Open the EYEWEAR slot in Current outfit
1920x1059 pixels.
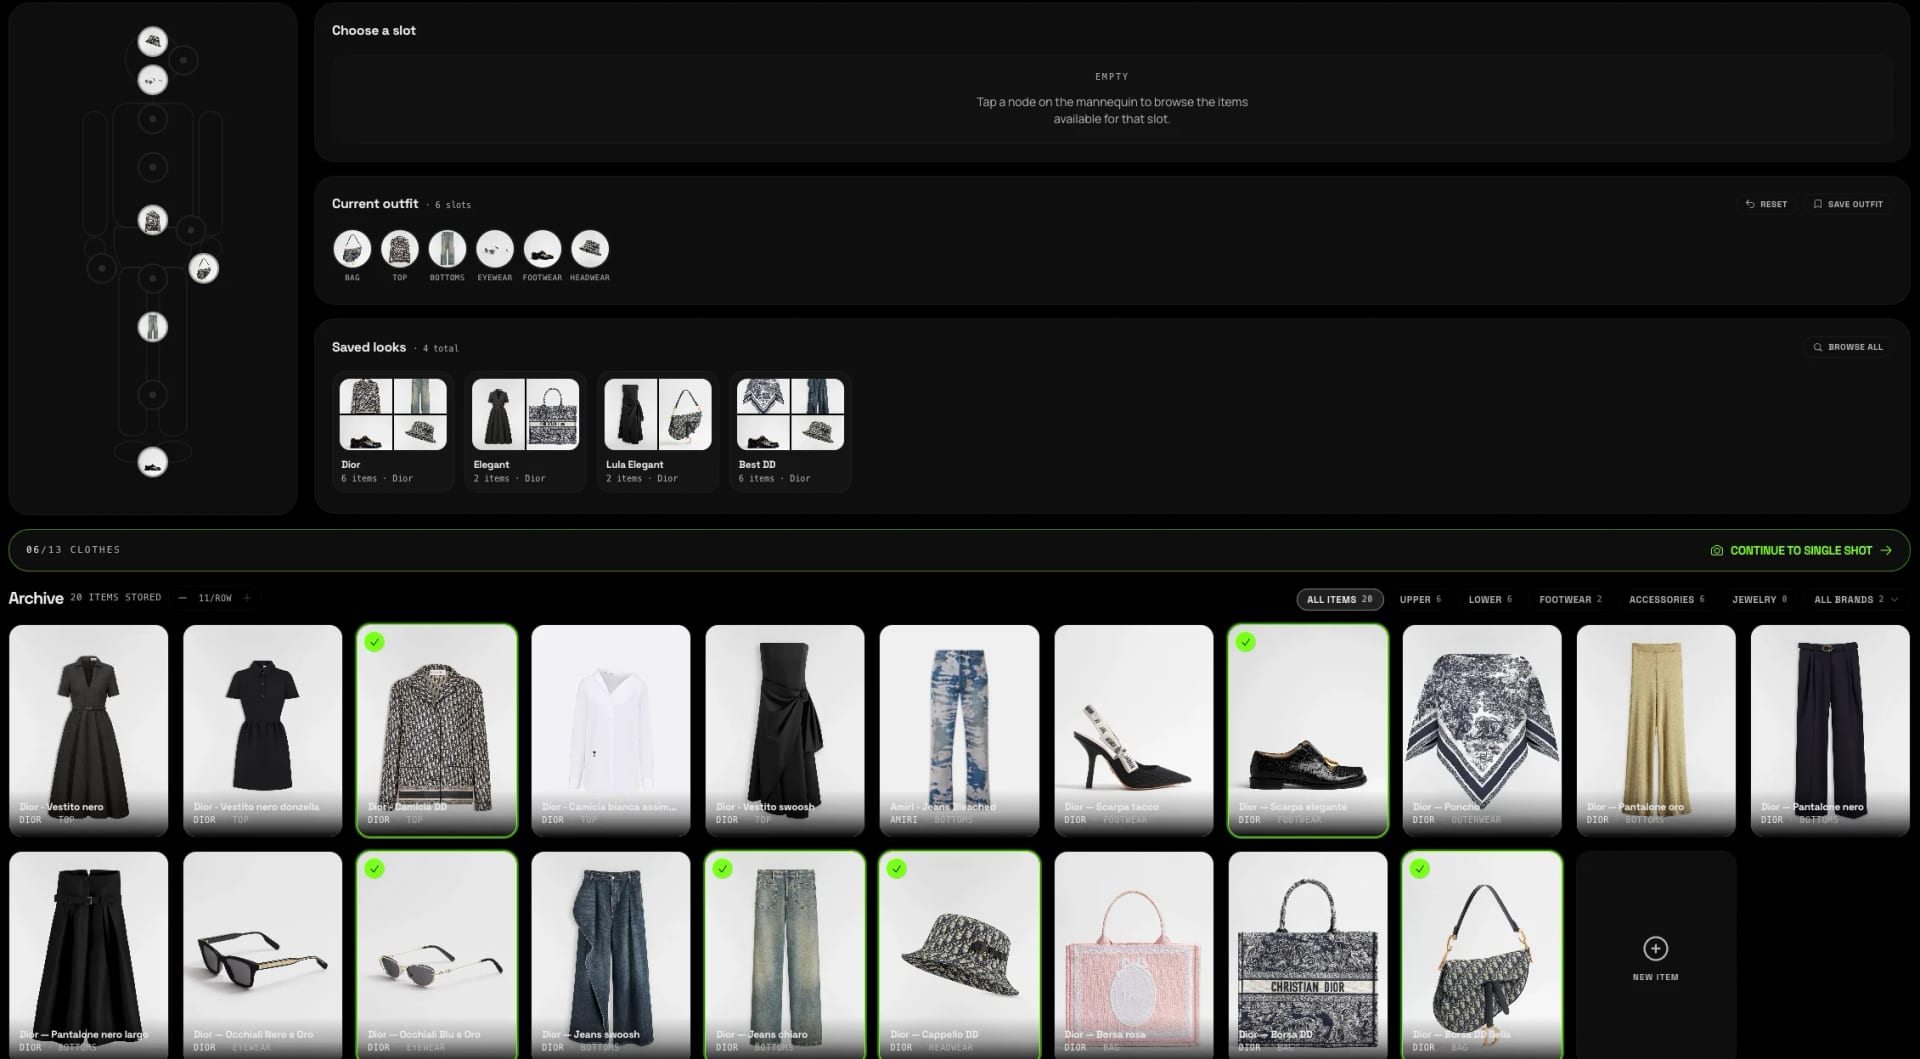click(x=494, y=249)
